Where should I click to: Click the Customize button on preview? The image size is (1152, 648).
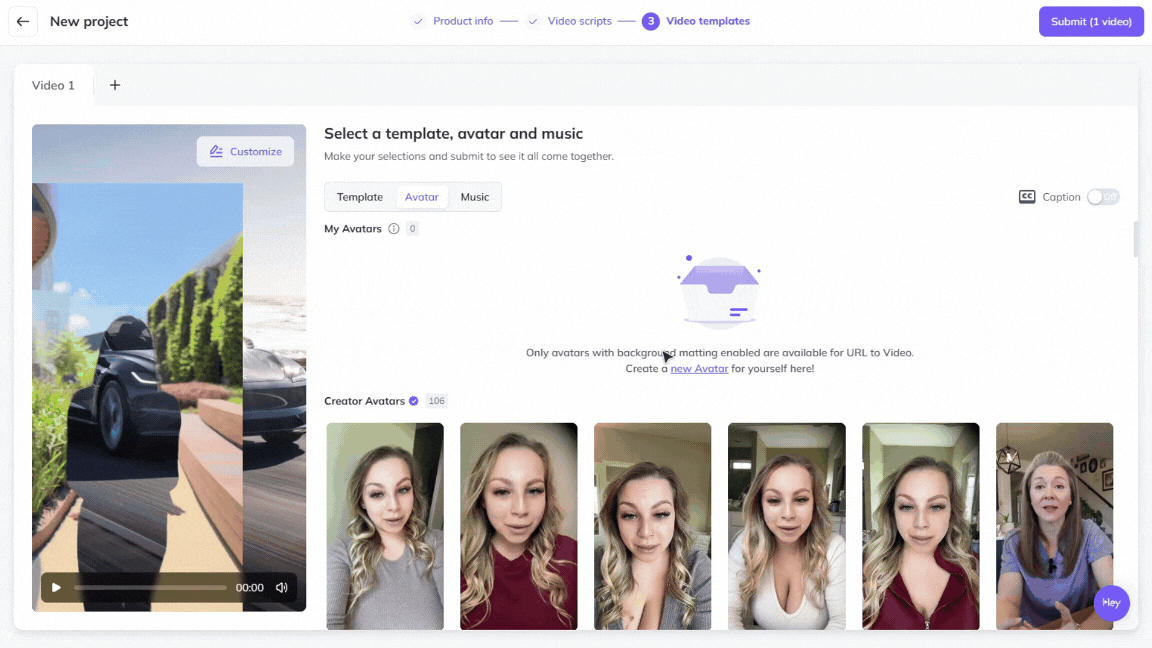245,151
